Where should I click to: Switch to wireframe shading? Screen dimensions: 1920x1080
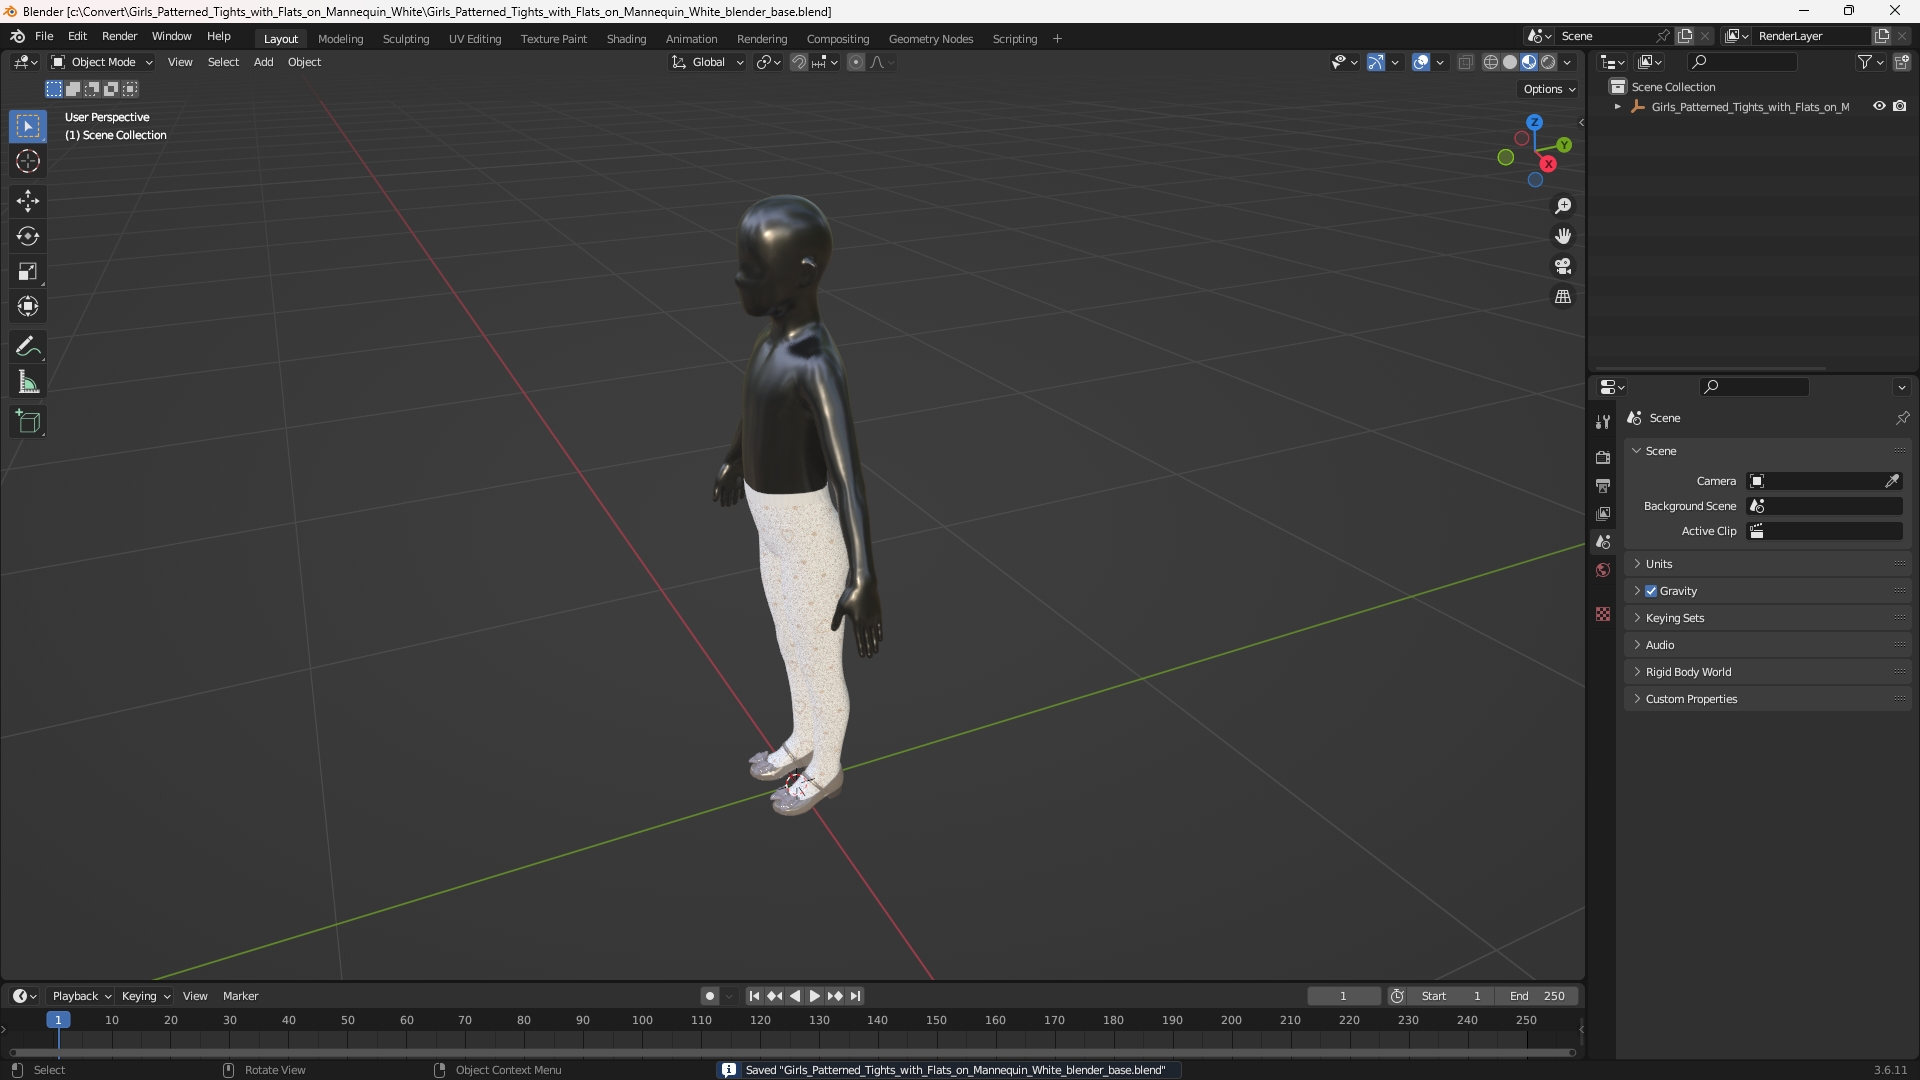point(1491,62)
